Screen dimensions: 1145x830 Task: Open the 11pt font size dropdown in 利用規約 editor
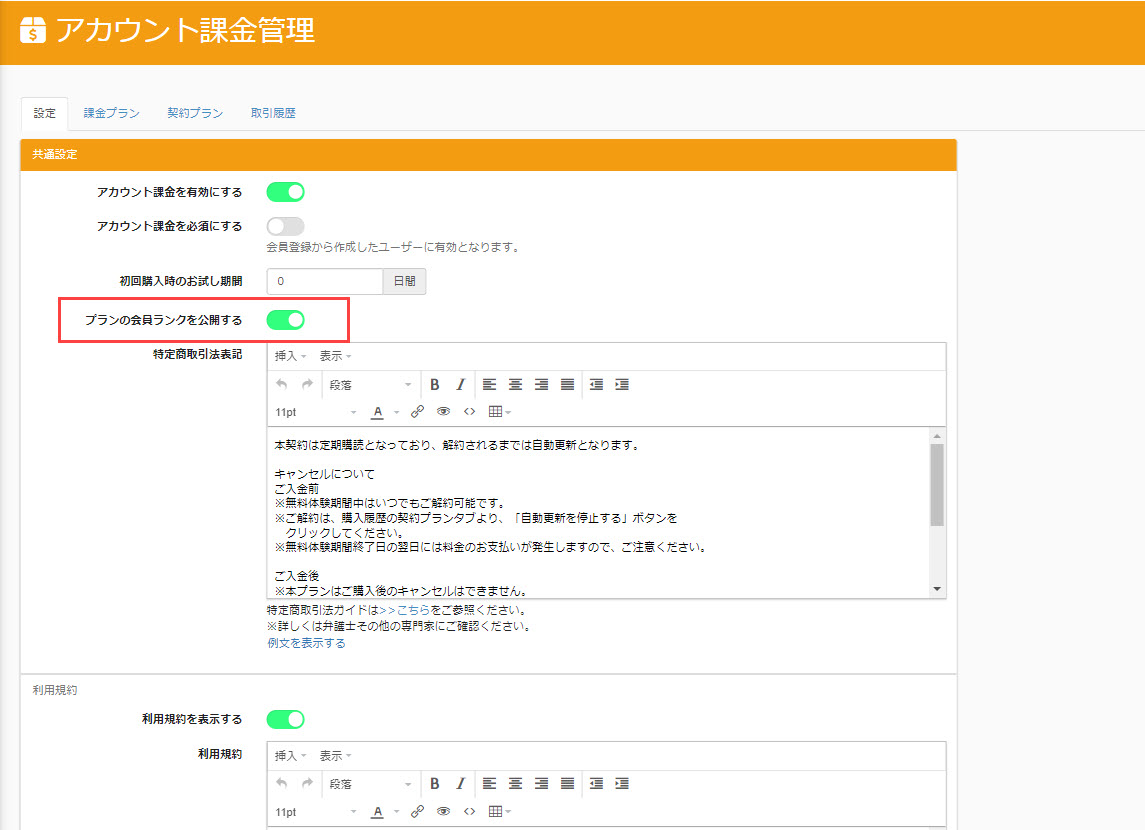pos(315,811)
